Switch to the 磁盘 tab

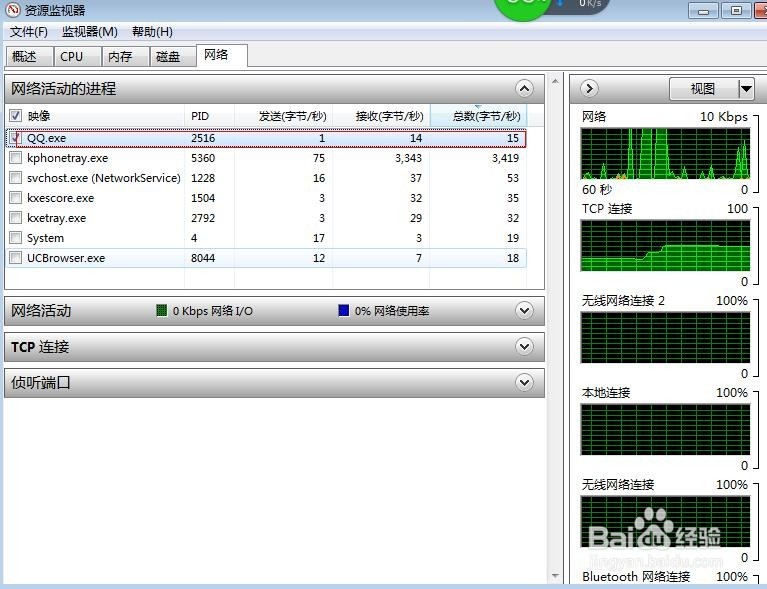pos(173,56)
